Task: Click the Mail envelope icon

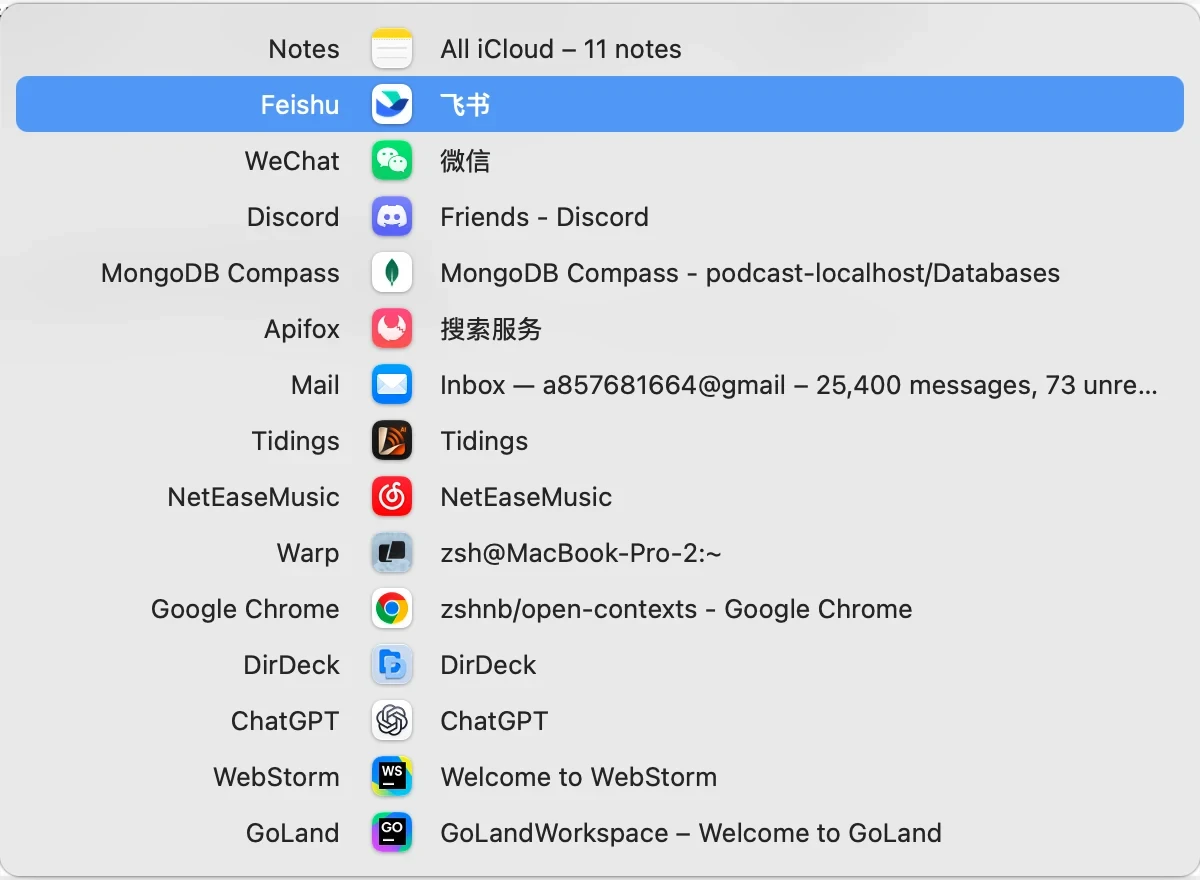Action: point(392,385)
